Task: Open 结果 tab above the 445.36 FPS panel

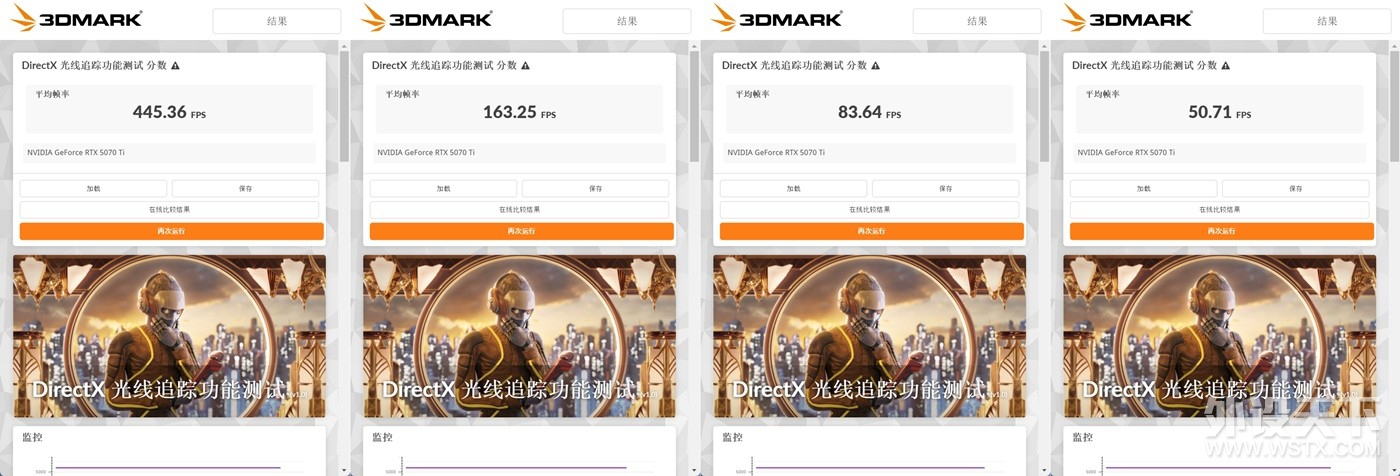Action: click(277, 21)
